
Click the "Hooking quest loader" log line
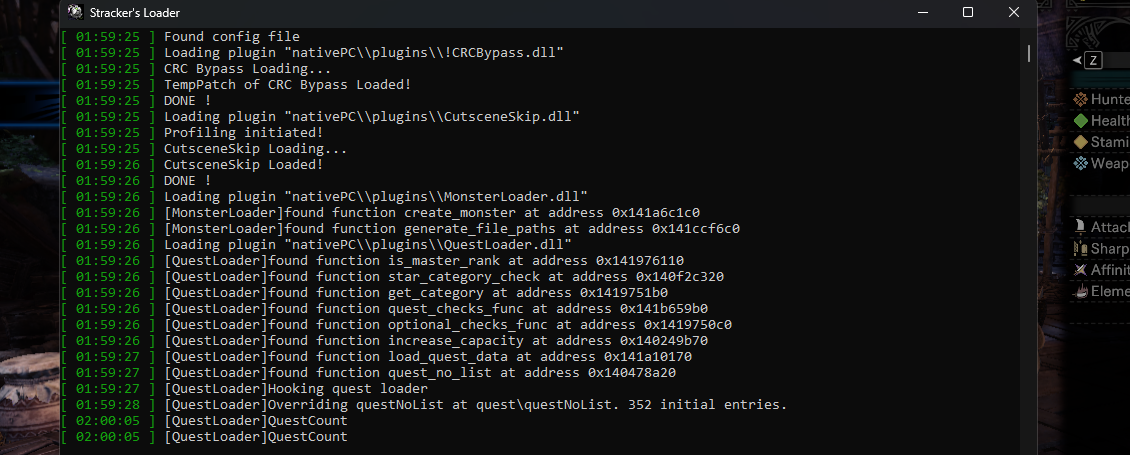296,389
